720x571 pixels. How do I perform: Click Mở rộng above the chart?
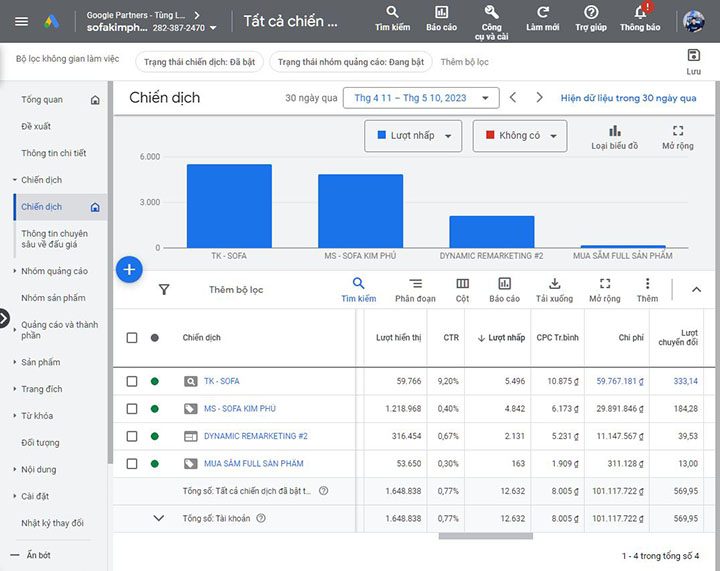coord(678,137)
